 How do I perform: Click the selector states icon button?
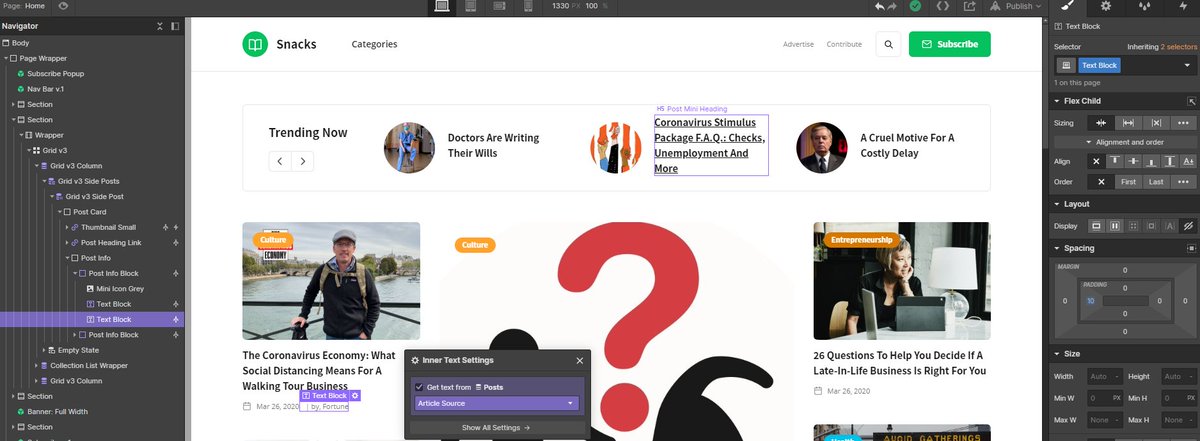tap(1066, 65)
